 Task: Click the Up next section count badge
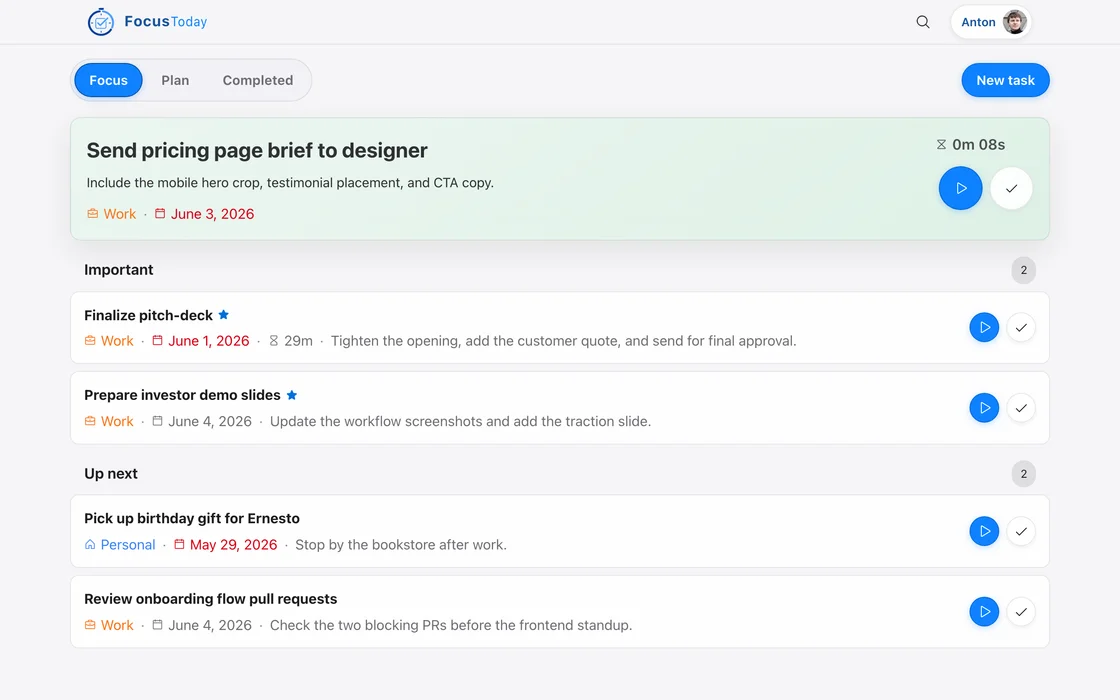1024,474
